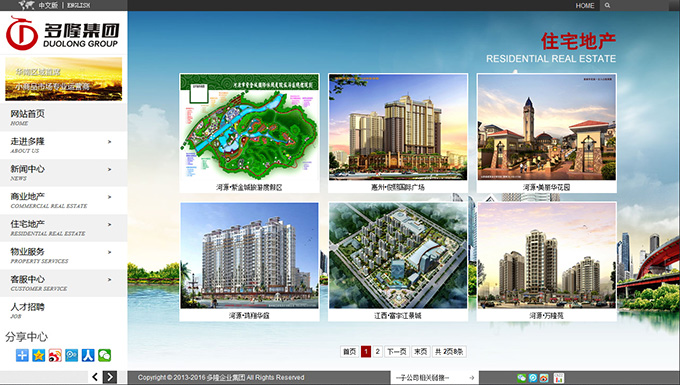Open the 网站首页 Home menu item

[x=63, y=117]
